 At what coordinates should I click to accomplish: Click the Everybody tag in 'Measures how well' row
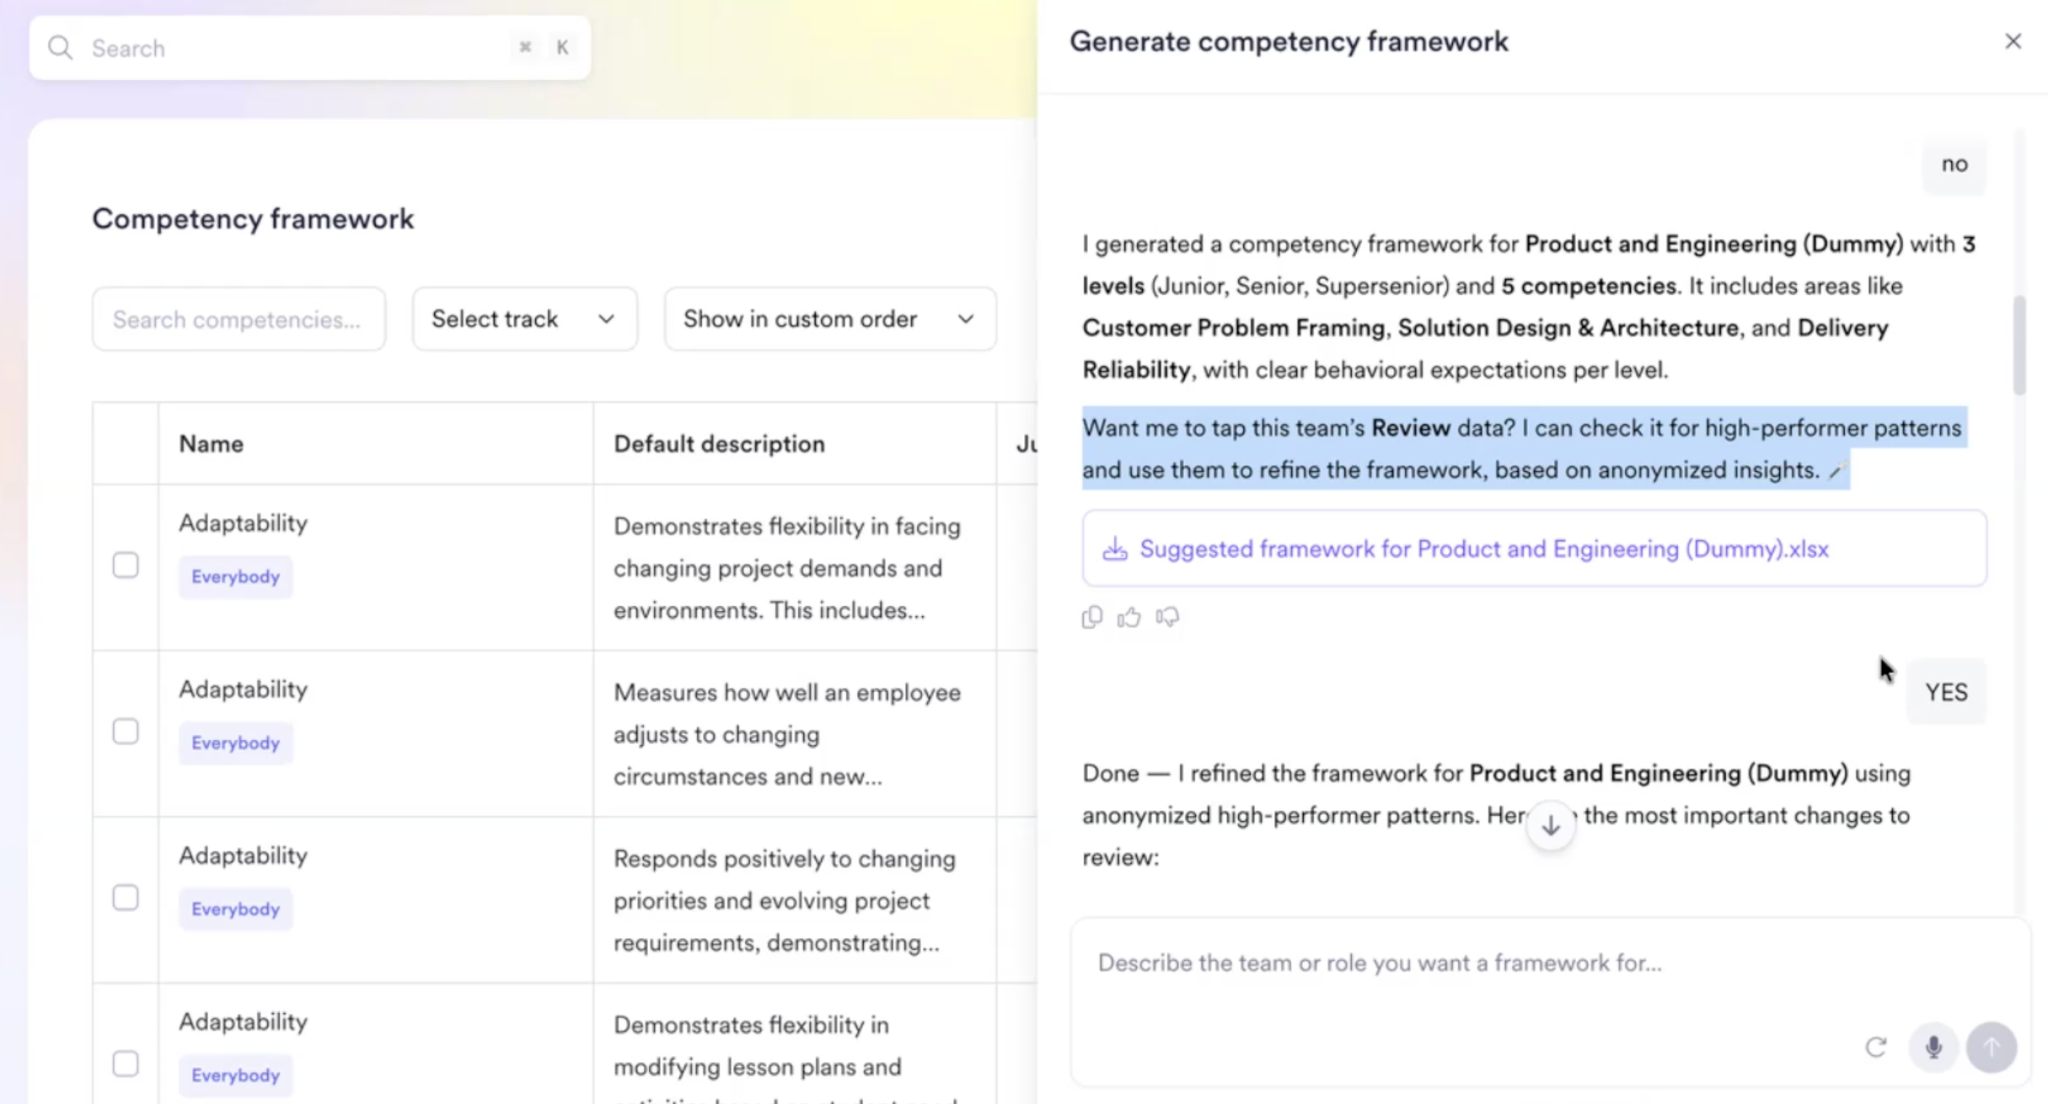pyautogui.click(x=236, y=743)
